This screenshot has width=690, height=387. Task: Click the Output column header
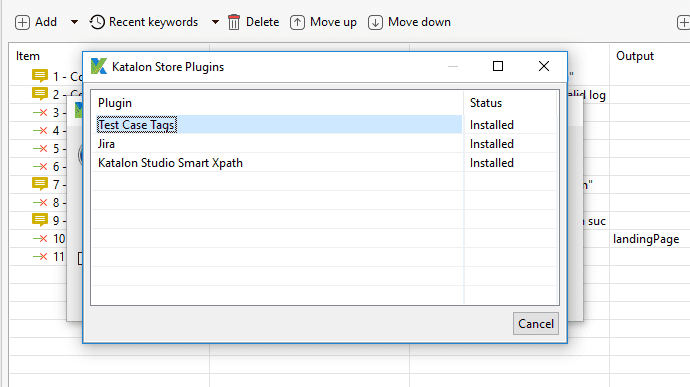[x=635, y=56]
